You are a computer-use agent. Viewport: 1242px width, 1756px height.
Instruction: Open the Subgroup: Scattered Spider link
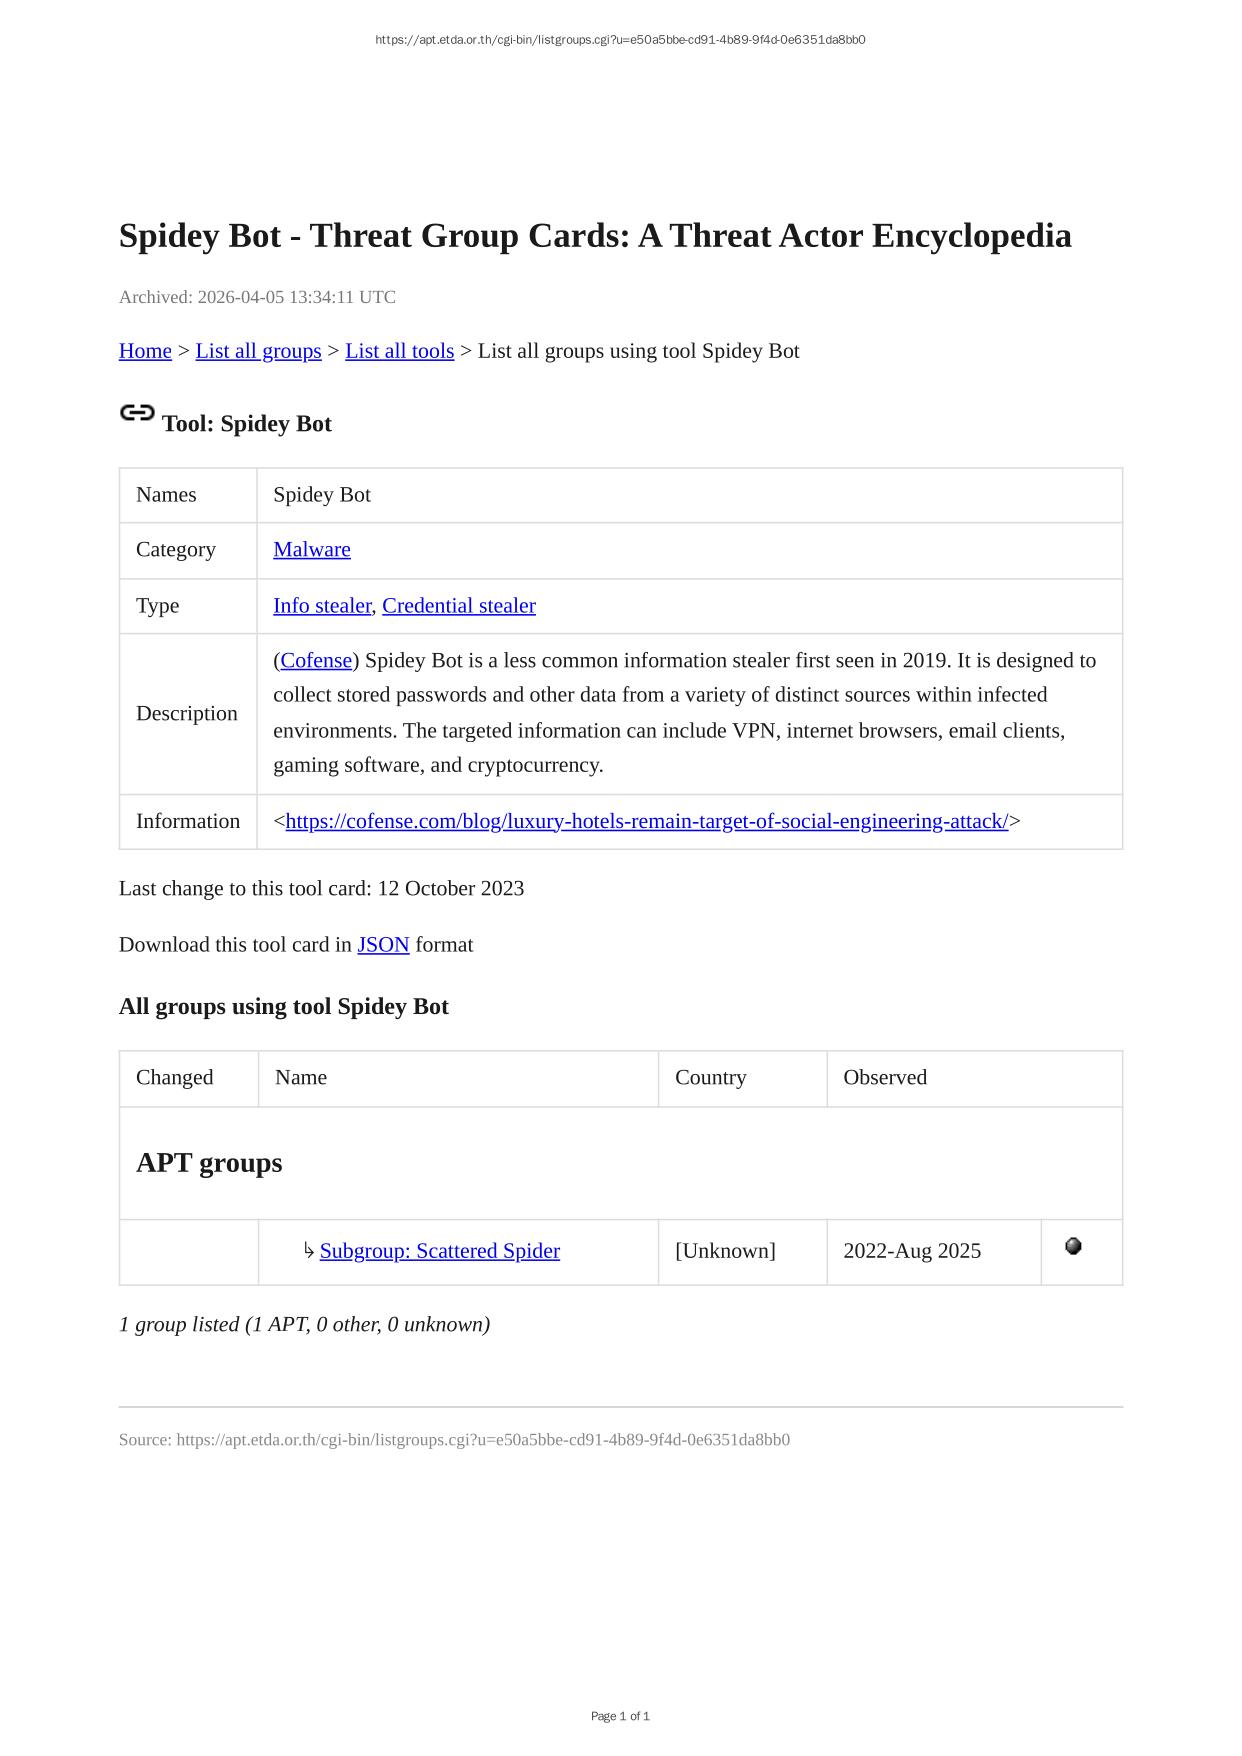pyautogui.click(x=440, y=1251)
